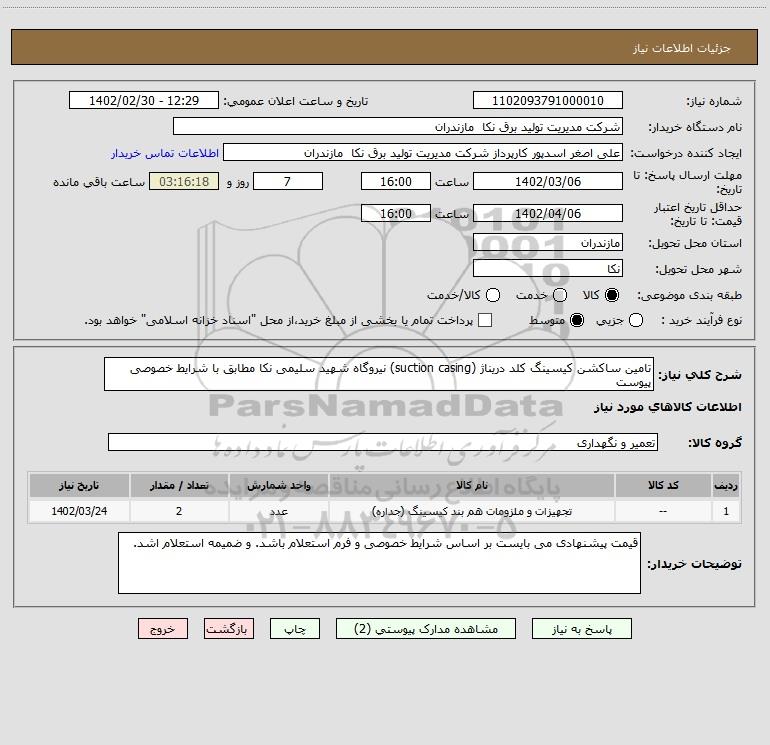Click the need date cell 1402/03/24
The image size is (770, 745).
pyautogui.click(x=79, y=511)
